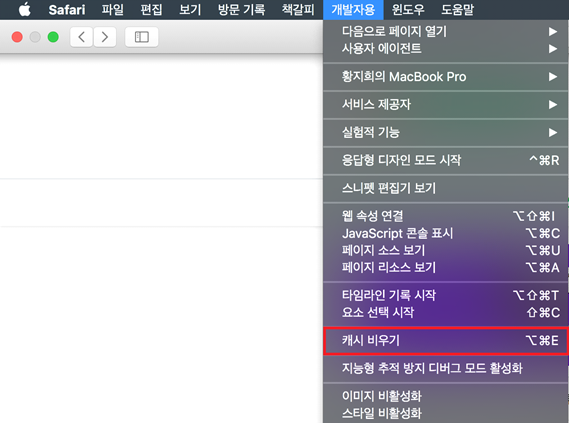Open 황지희의 MacBook Pro submenu
The height and width of the screenshot is (423, 569).
pos(445,77)
